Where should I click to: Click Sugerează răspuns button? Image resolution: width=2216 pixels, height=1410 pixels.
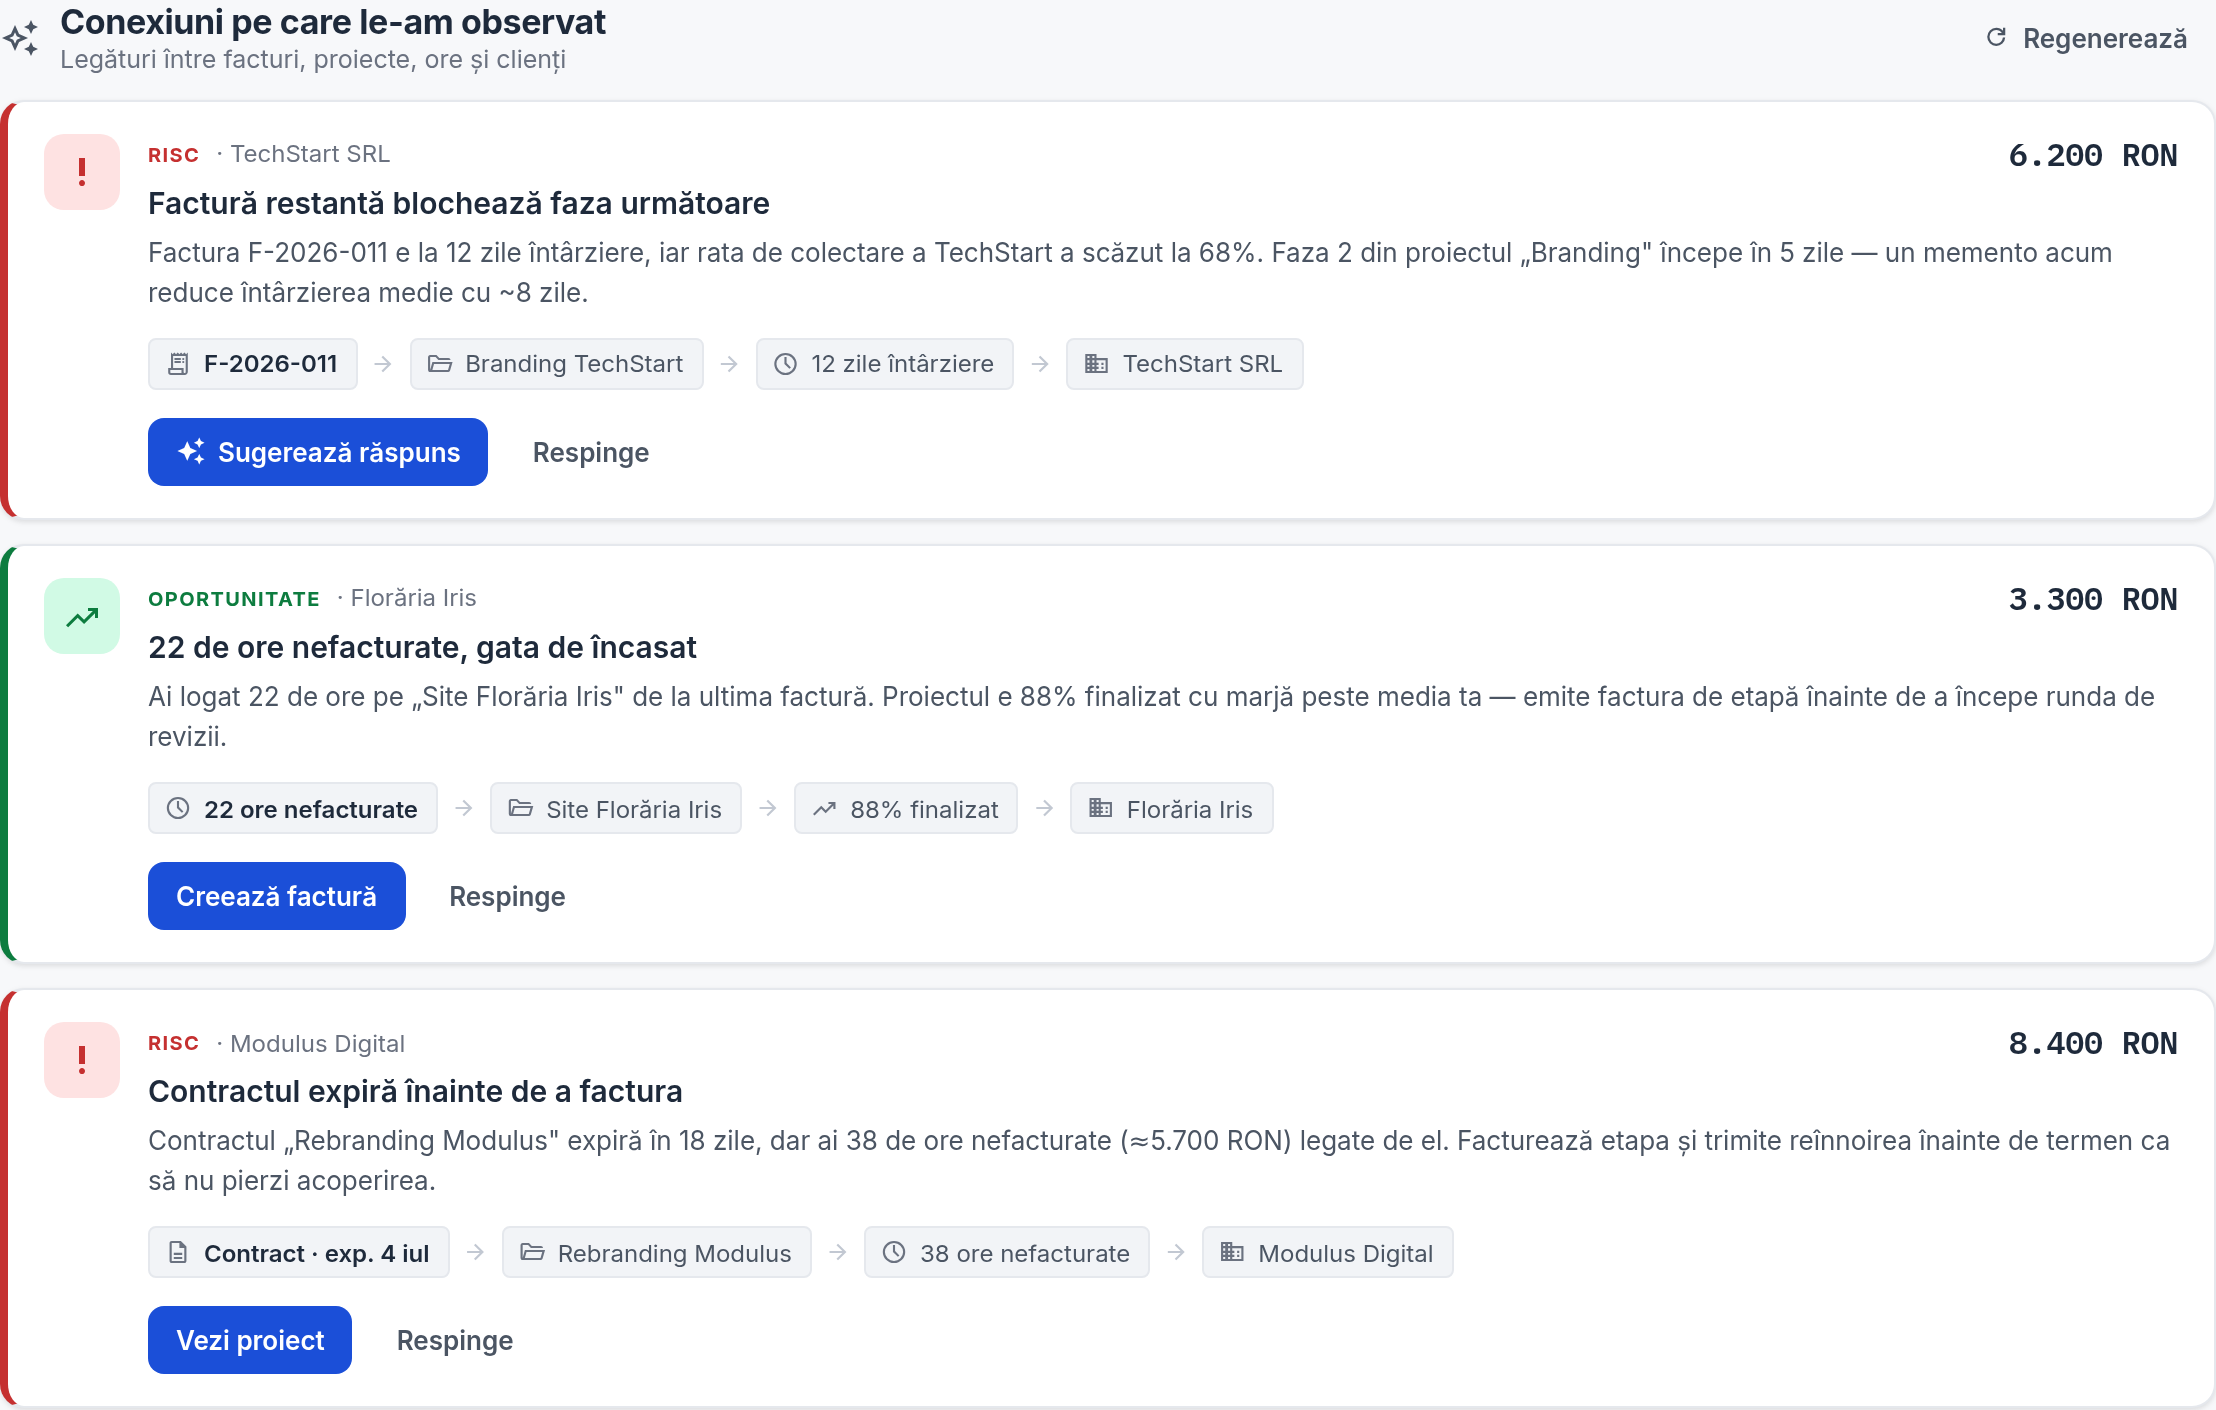(x=318, y=452)
